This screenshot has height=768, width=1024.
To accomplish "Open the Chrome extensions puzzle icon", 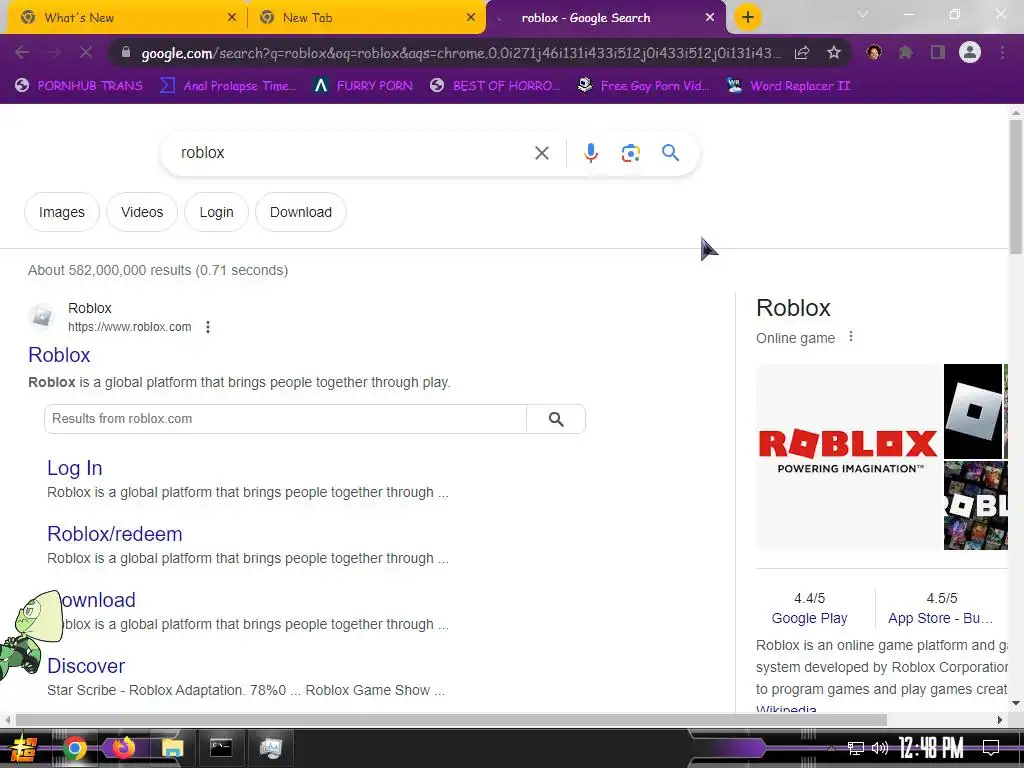I will tap(906, 52).
